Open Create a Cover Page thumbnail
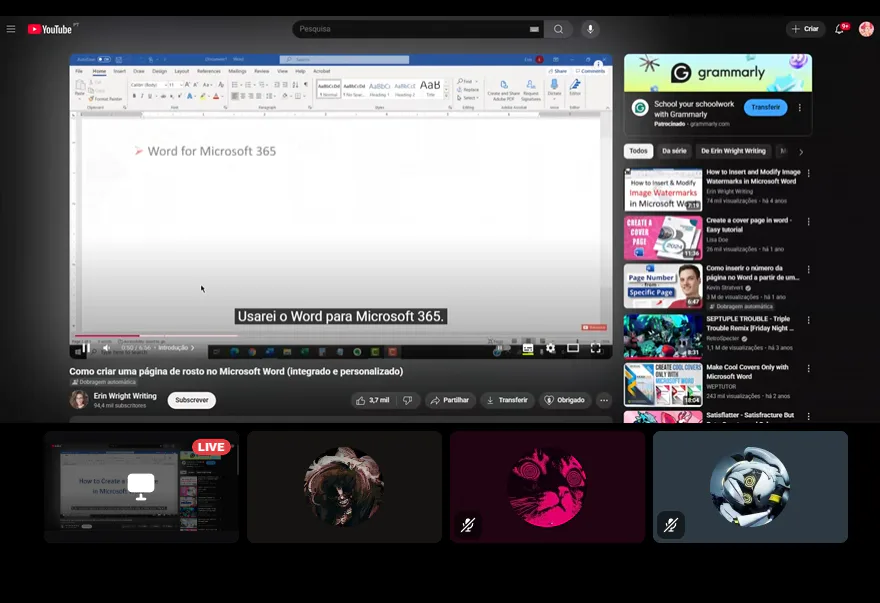Image resolution: width=880 pixels, height=603 pixels. [663, 238]
